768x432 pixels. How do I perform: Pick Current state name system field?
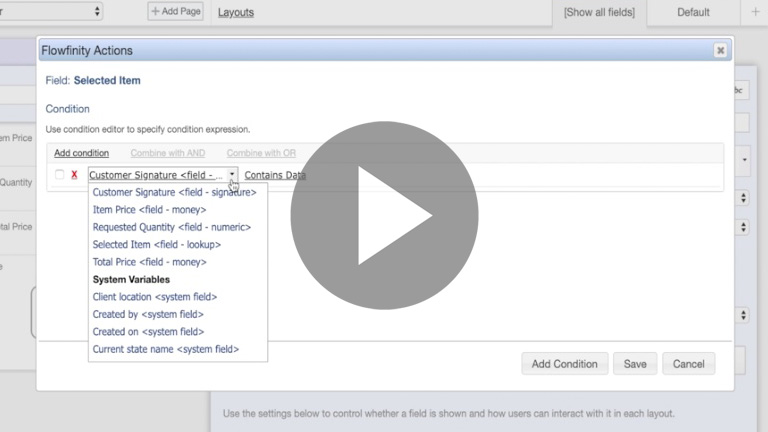(x=165, y=349)
